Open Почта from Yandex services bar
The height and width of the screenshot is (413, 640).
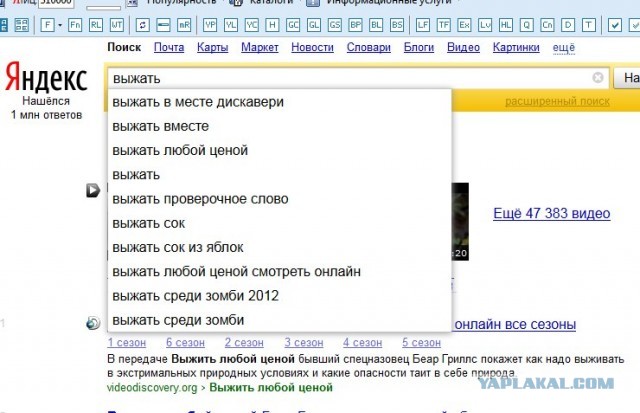pos(169,47)
